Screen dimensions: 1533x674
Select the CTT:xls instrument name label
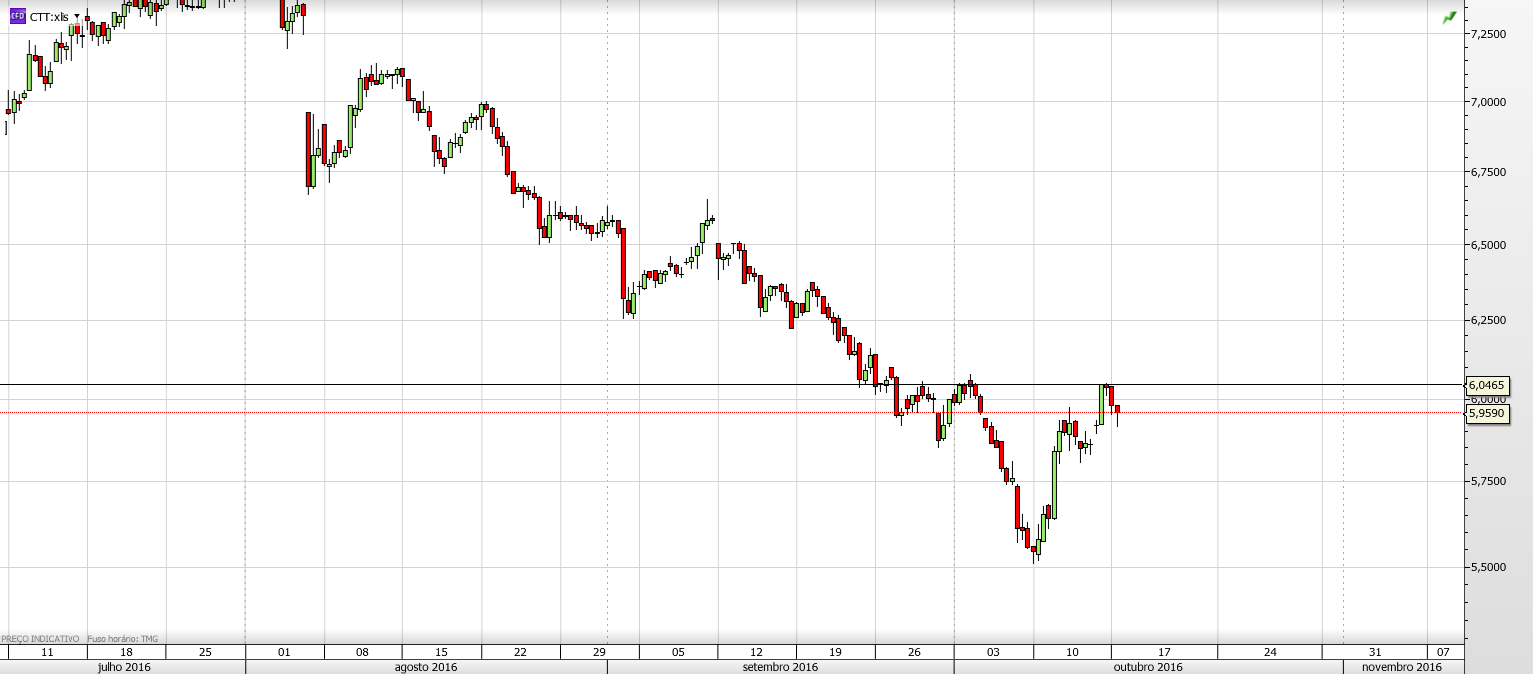[49, 17]
